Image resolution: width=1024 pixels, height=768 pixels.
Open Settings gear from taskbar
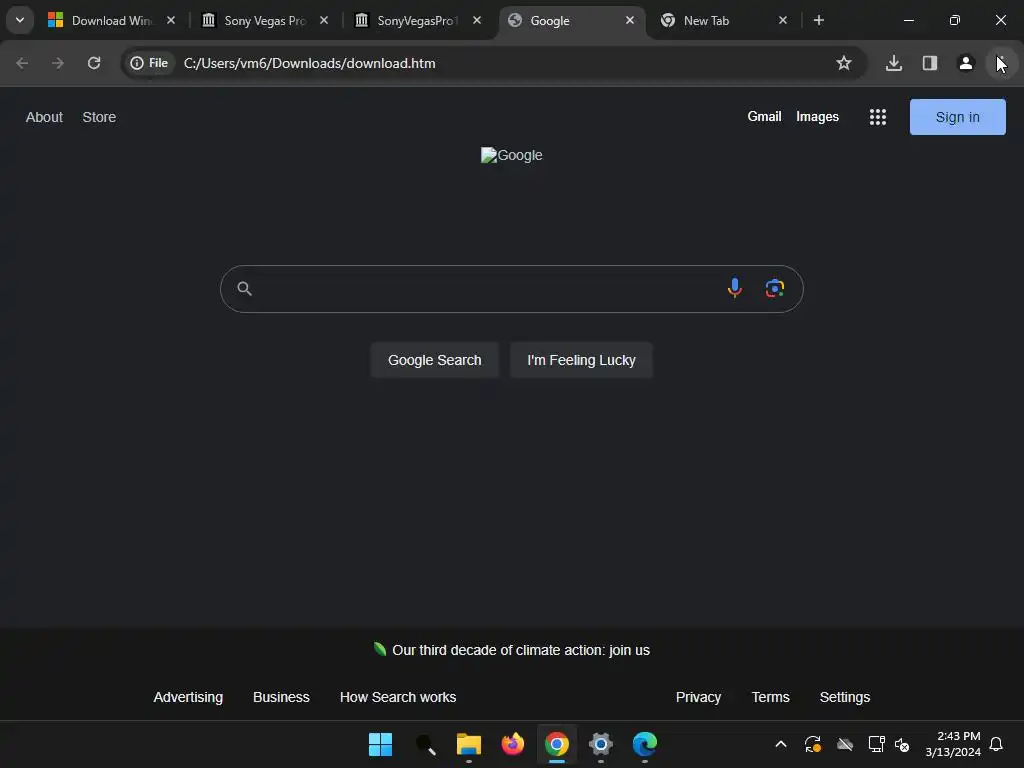pyautogui.click(x=601, y=744)
